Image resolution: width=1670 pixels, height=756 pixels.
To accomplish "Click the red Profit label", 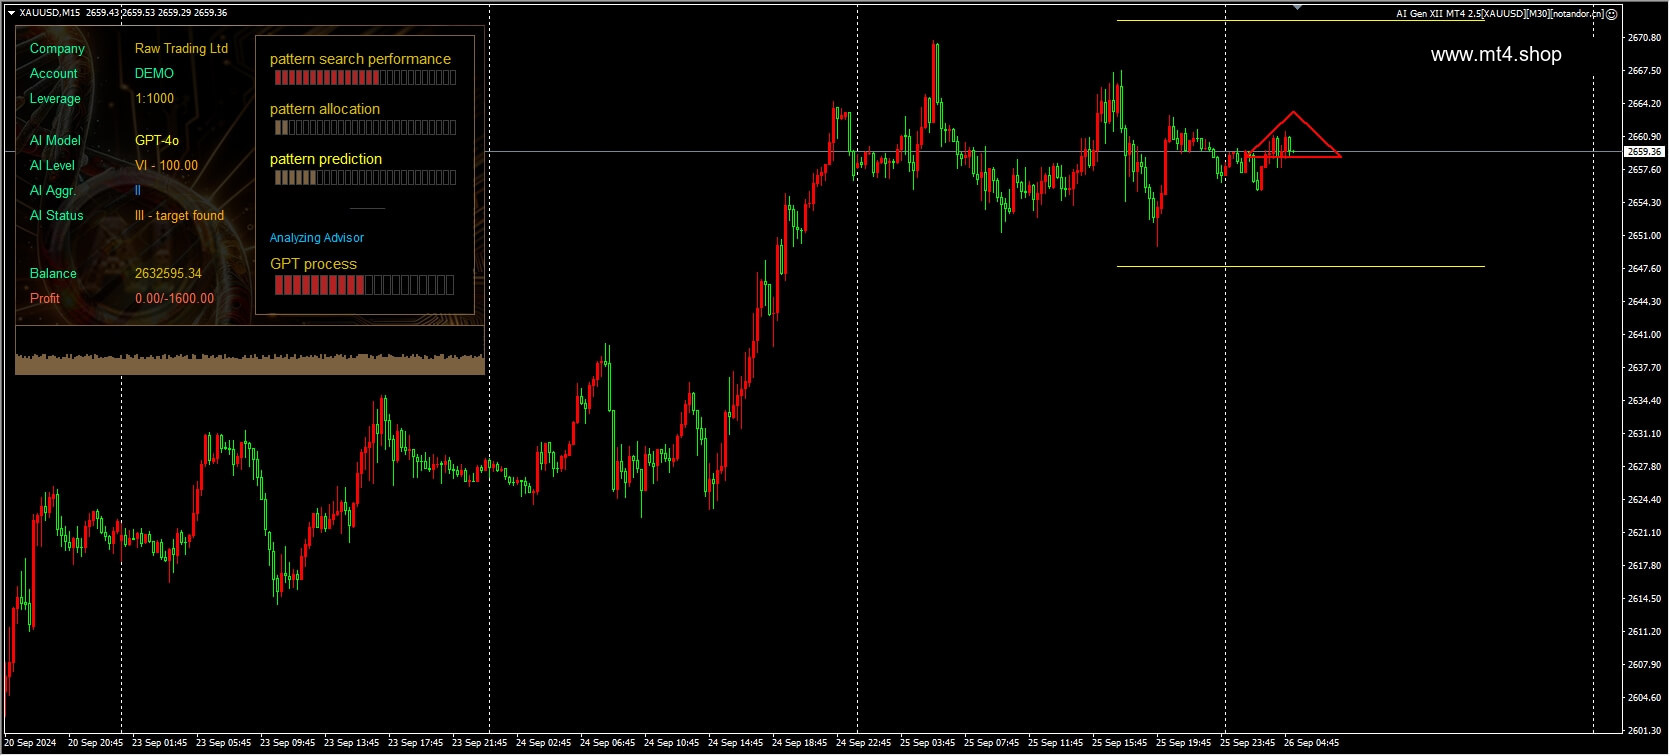I will 44,298.
